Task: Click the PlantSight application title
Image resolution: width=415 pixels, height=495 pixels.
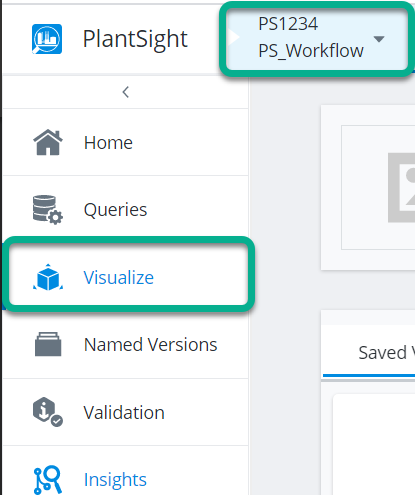Action: point(135,40)
